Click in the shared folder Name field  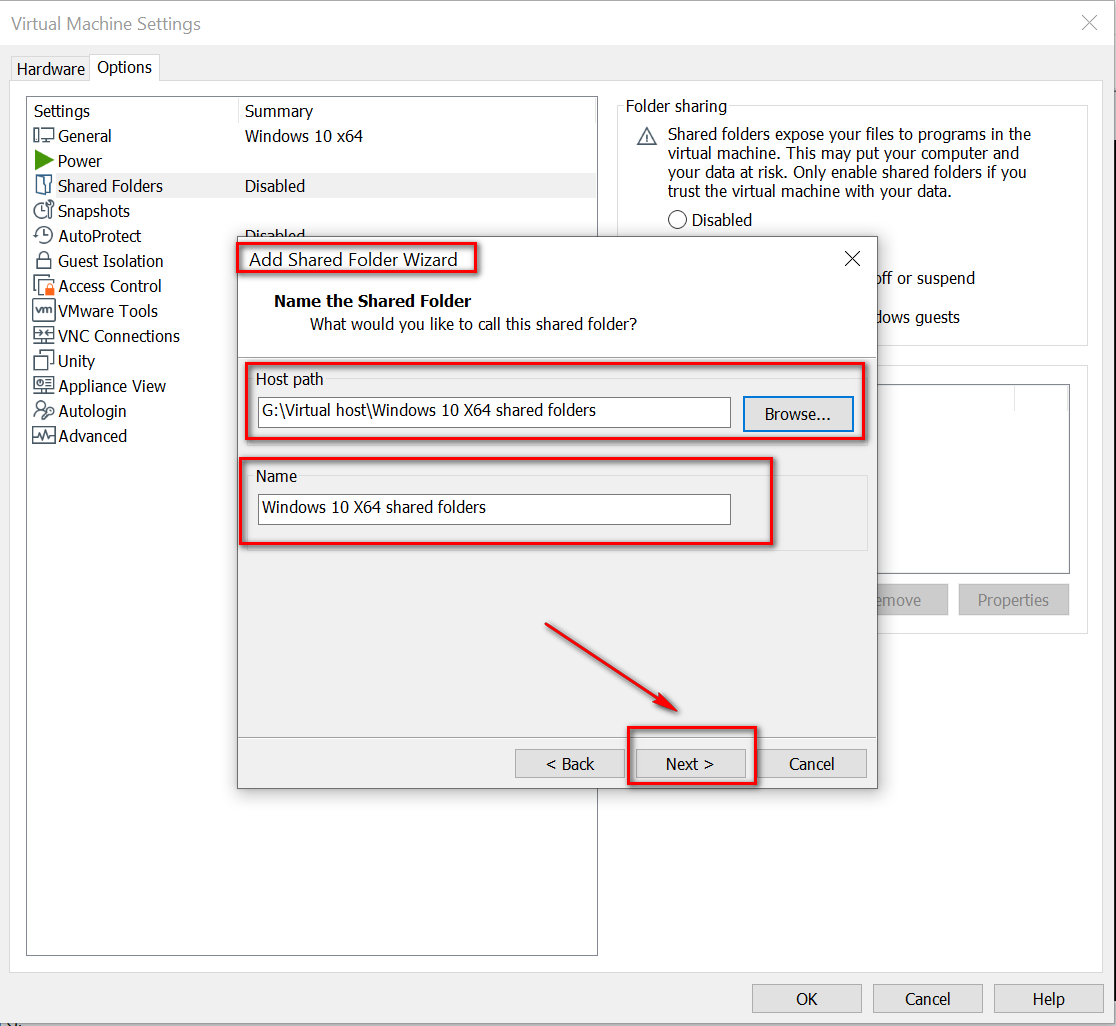click(x=494, y=509)
